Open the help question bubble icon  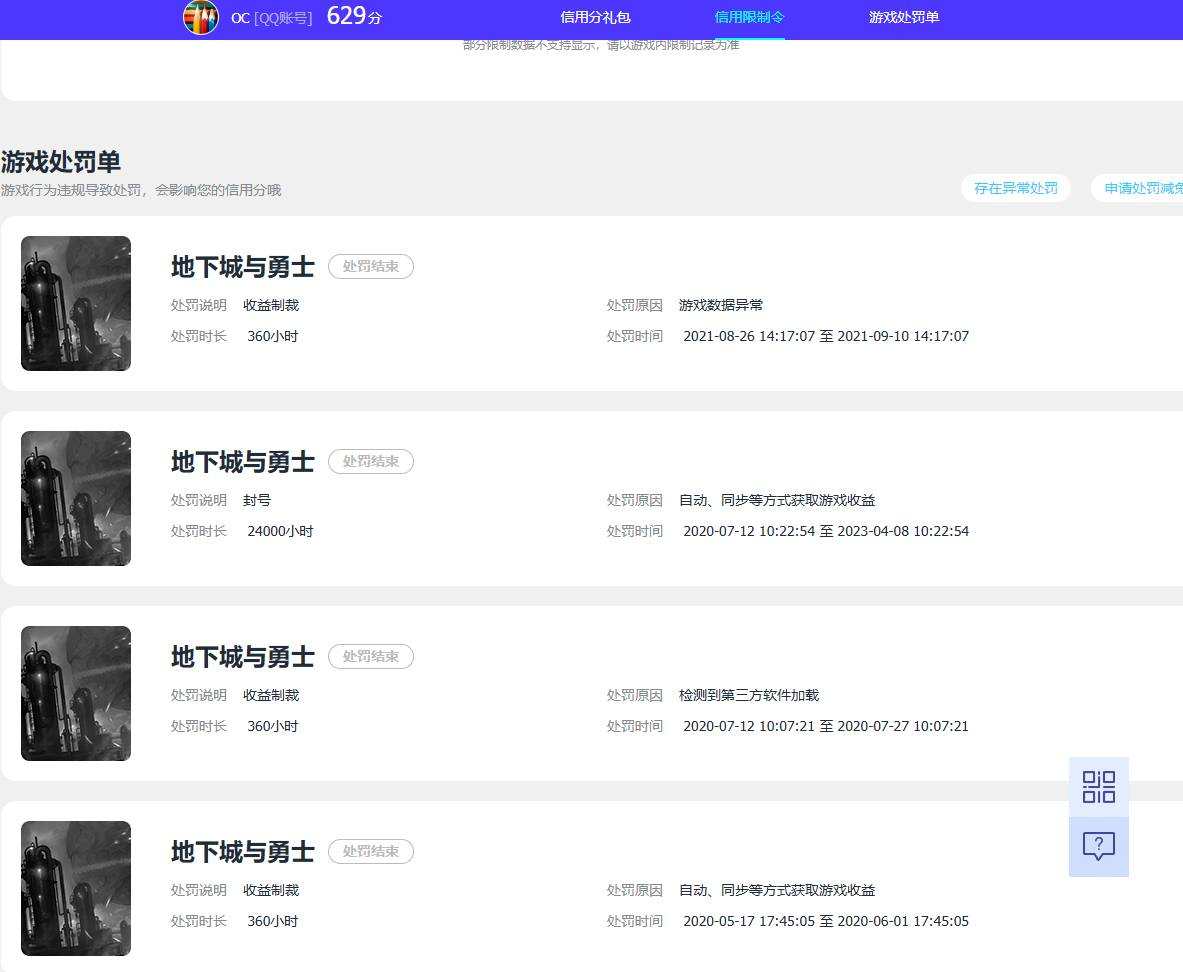(x=1098, y=846)
